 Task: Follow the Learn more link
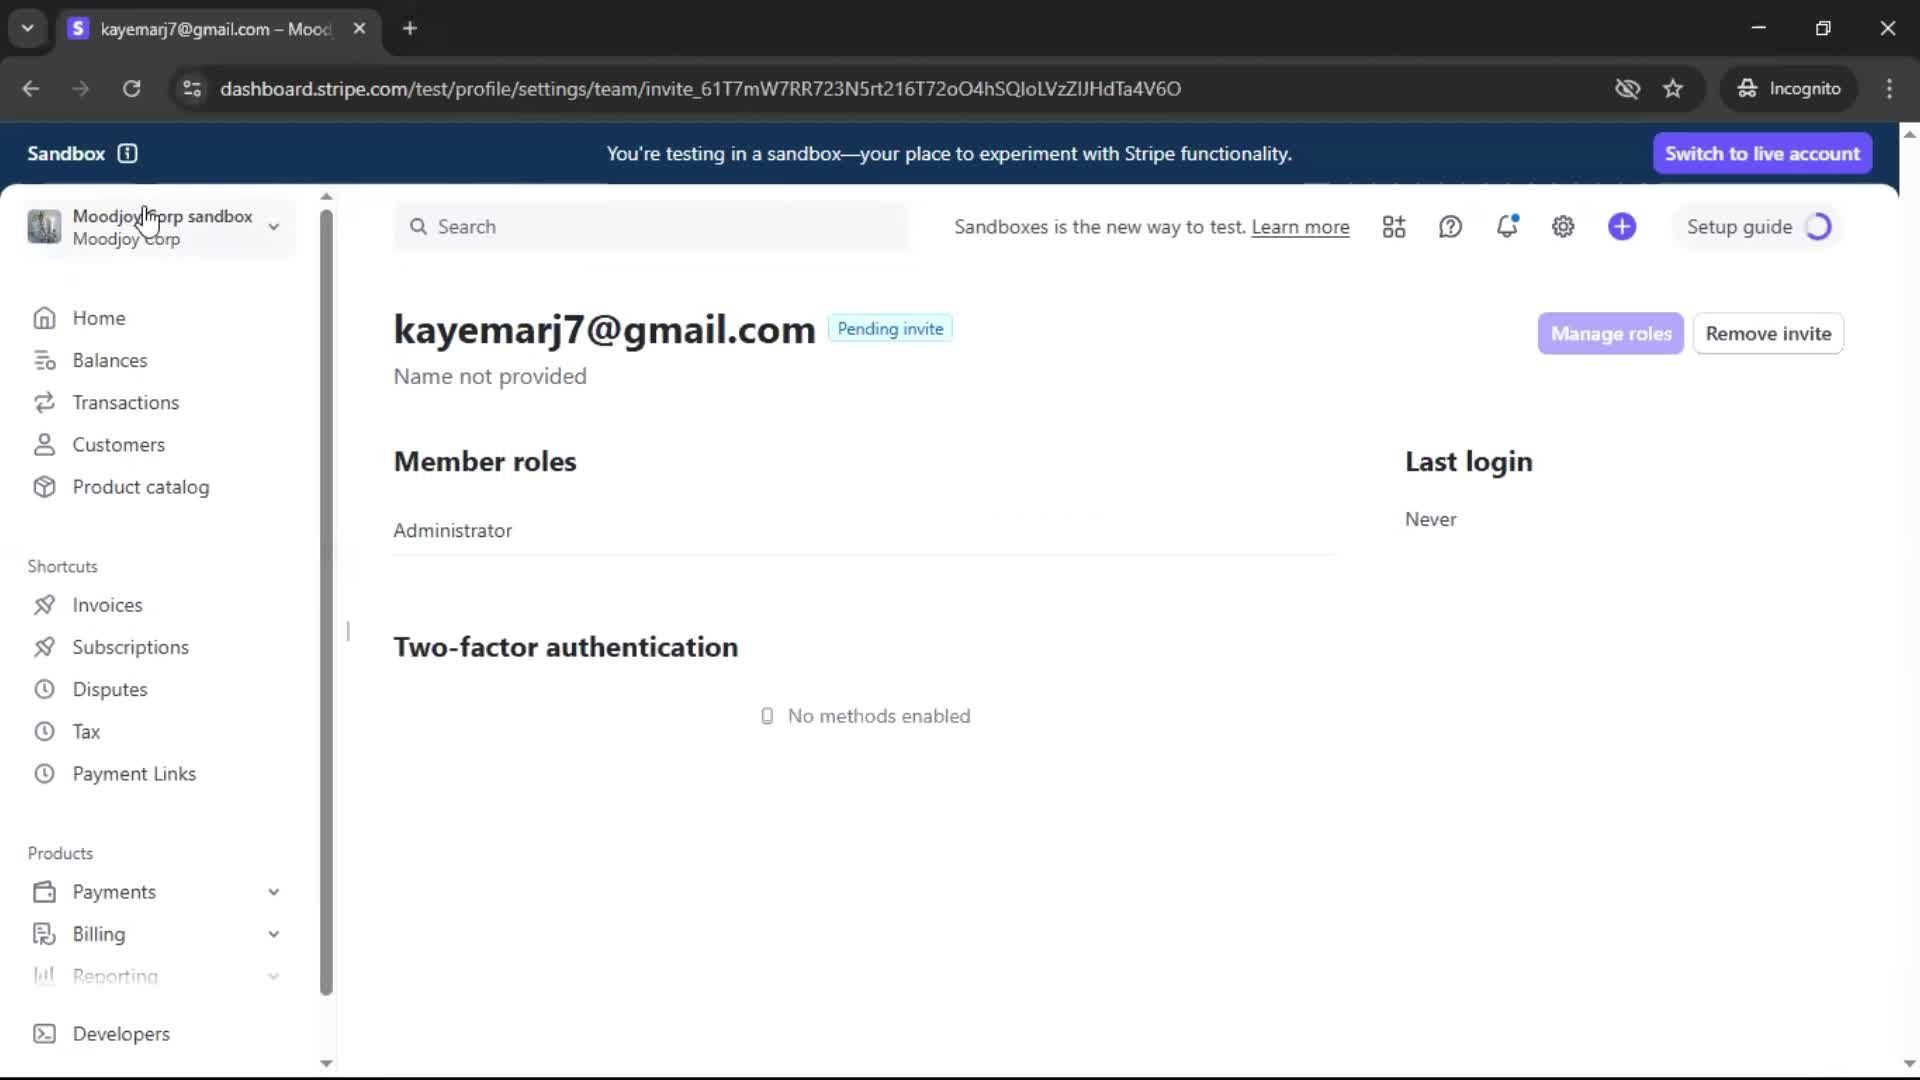(x=1300, y=227)
